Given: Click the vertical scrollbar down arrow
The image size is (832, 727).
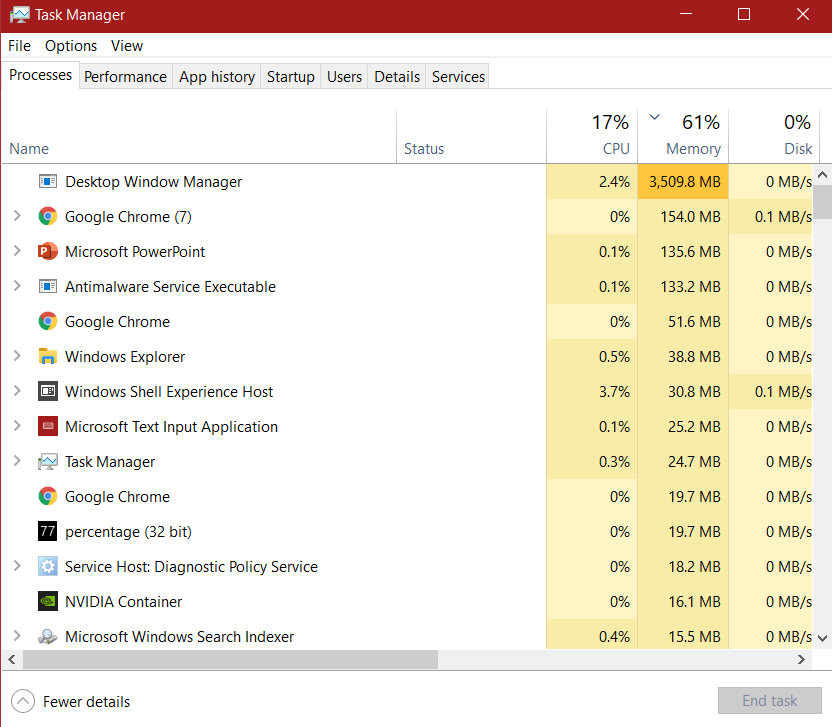Looking at the screenshot, I should point(822,638).
